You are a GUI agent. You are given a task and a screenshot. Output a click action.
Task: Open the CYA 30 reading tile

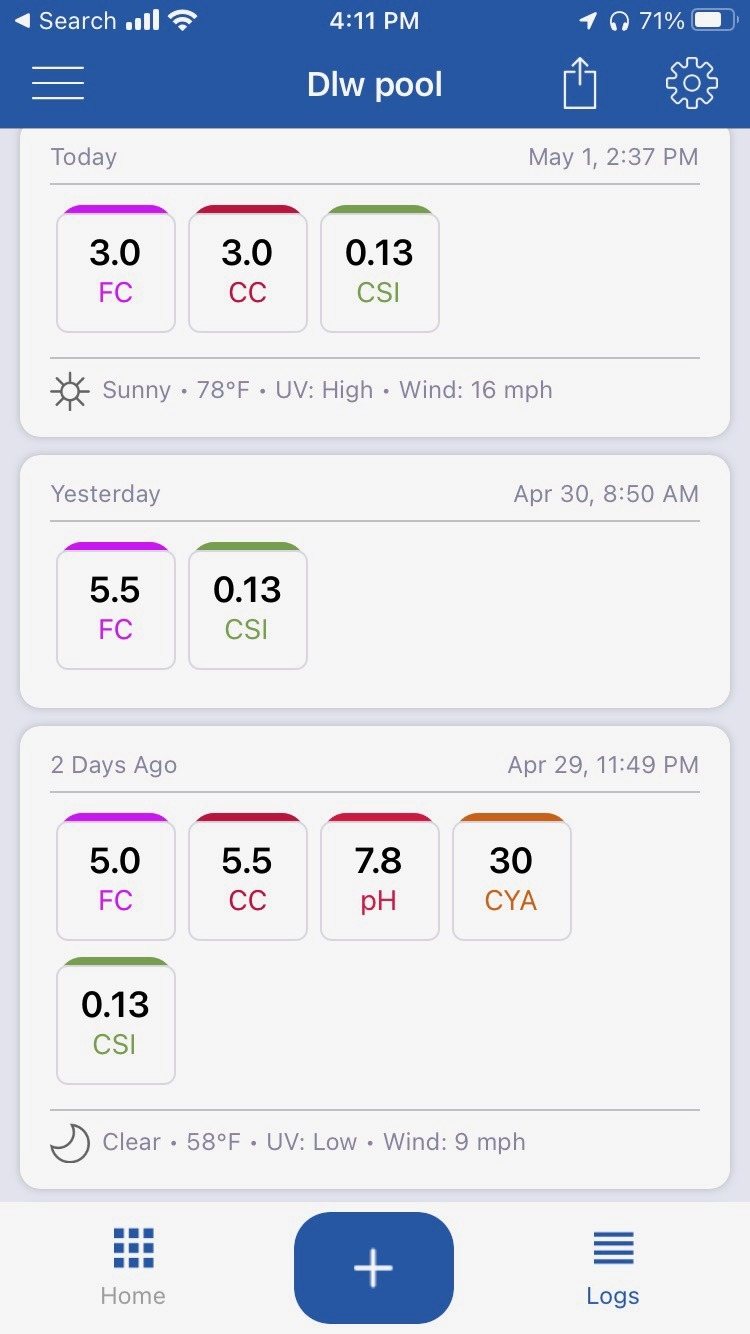(512, 877)
